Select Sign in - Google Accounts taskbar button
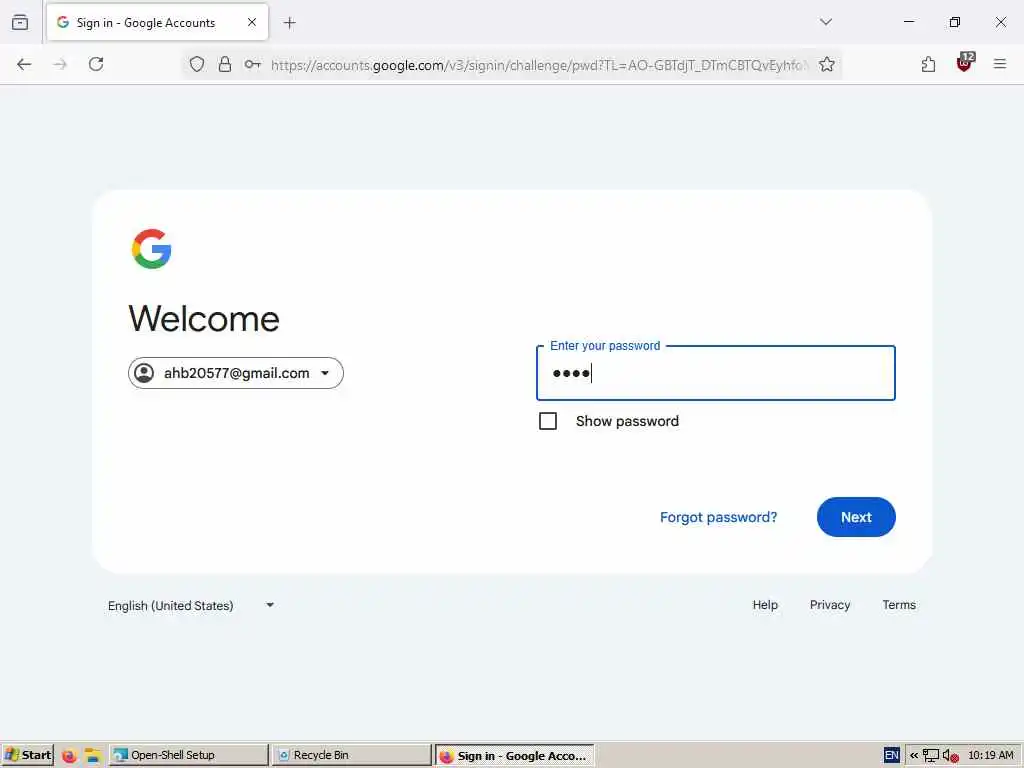 point(515,756)
